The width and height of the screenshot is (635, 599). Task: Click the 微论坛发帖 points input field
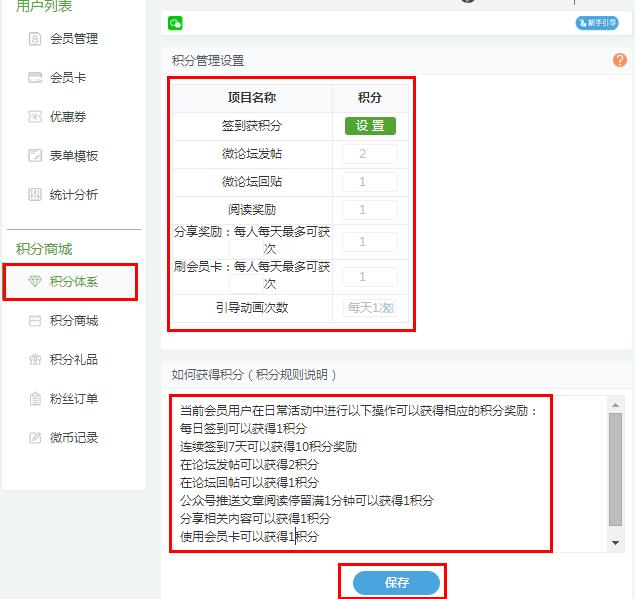tap(370, 154)
